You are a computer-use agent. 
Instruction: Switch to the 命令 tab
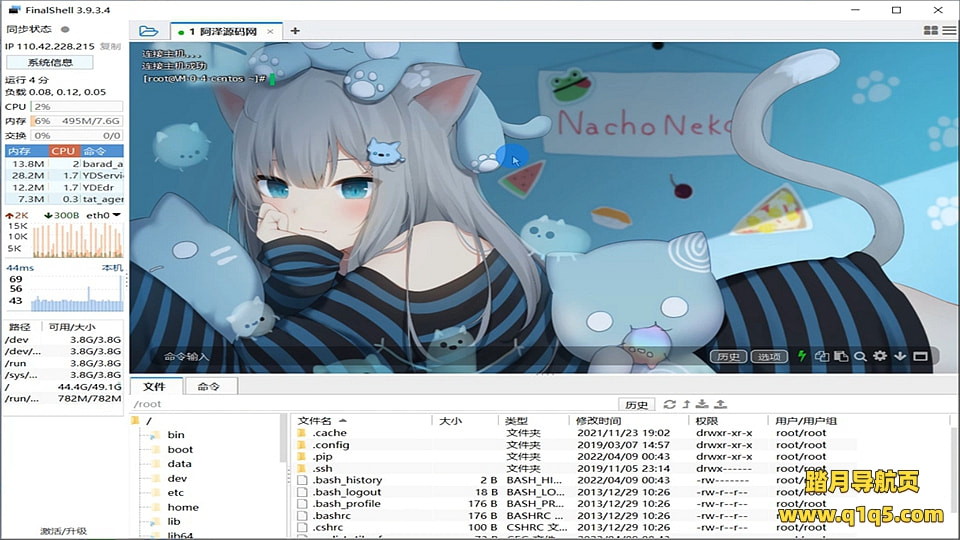209,386
